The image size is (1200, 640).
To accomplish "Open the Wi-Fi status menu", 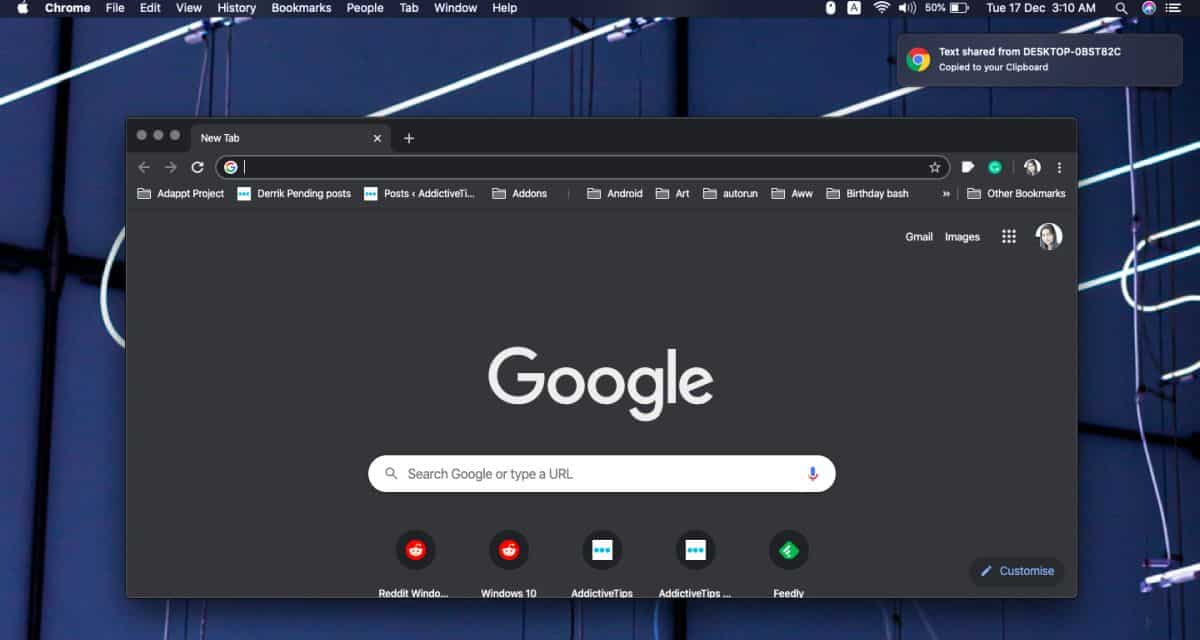I will 881,8.
